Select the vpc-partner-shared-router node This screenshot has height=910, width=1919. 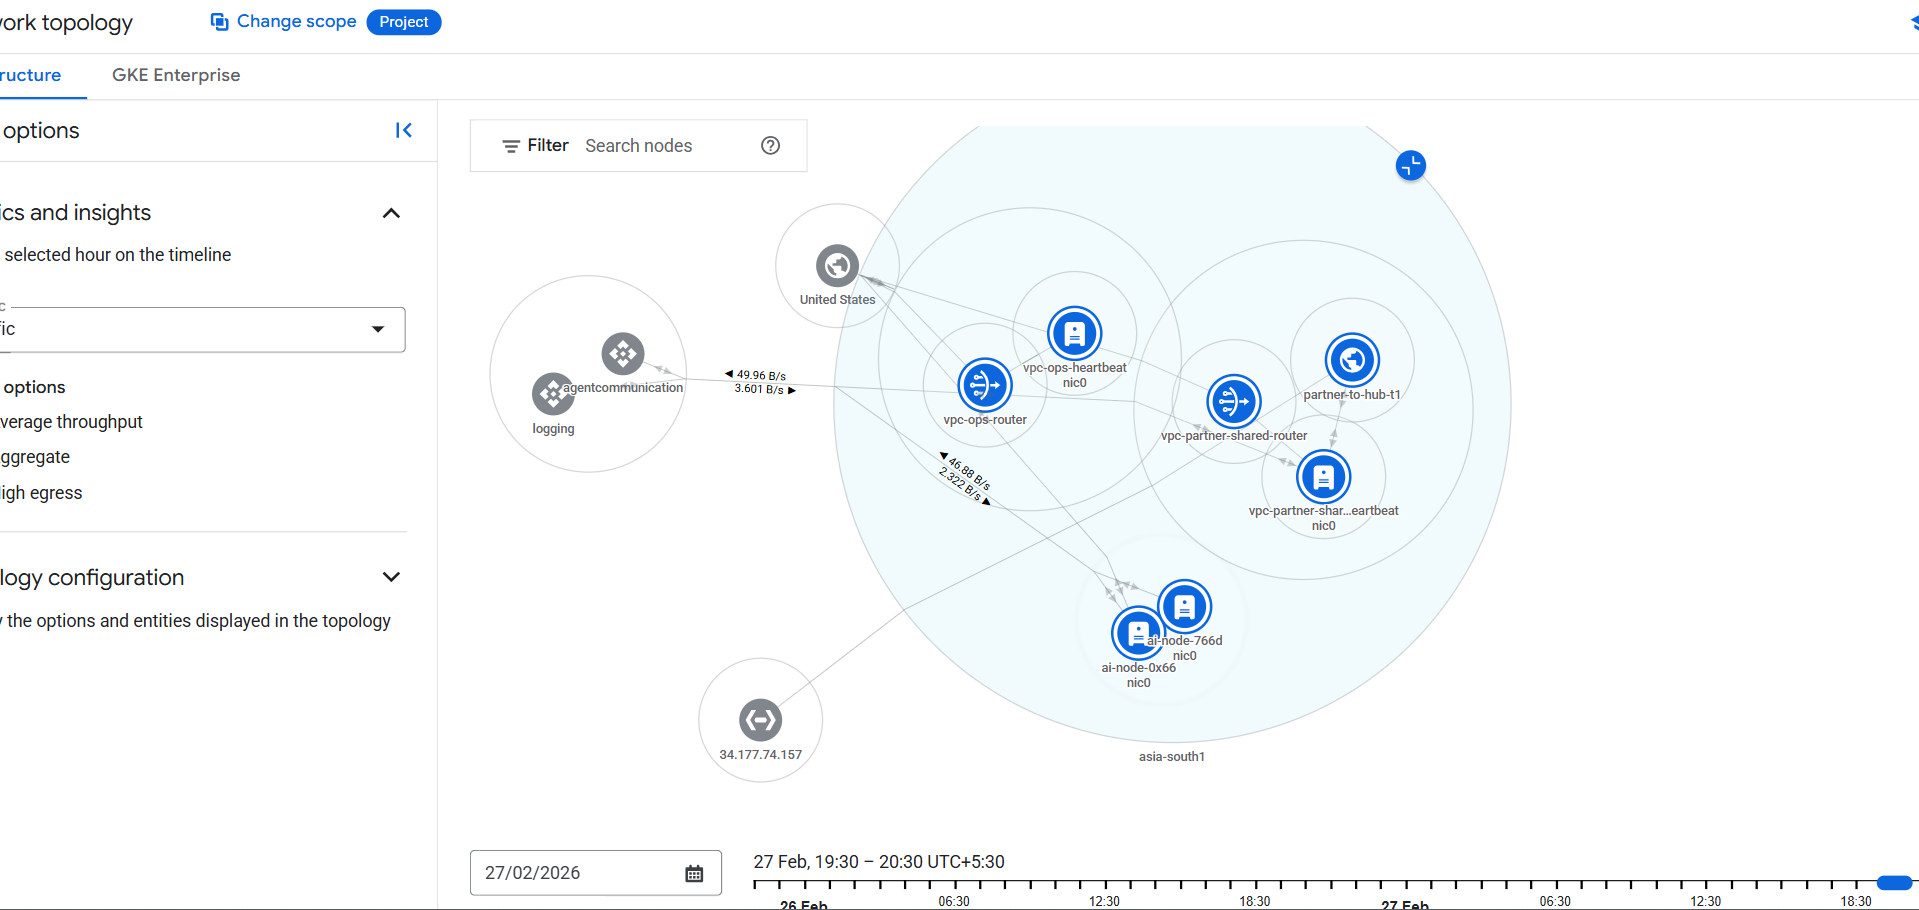point(1234,401)
